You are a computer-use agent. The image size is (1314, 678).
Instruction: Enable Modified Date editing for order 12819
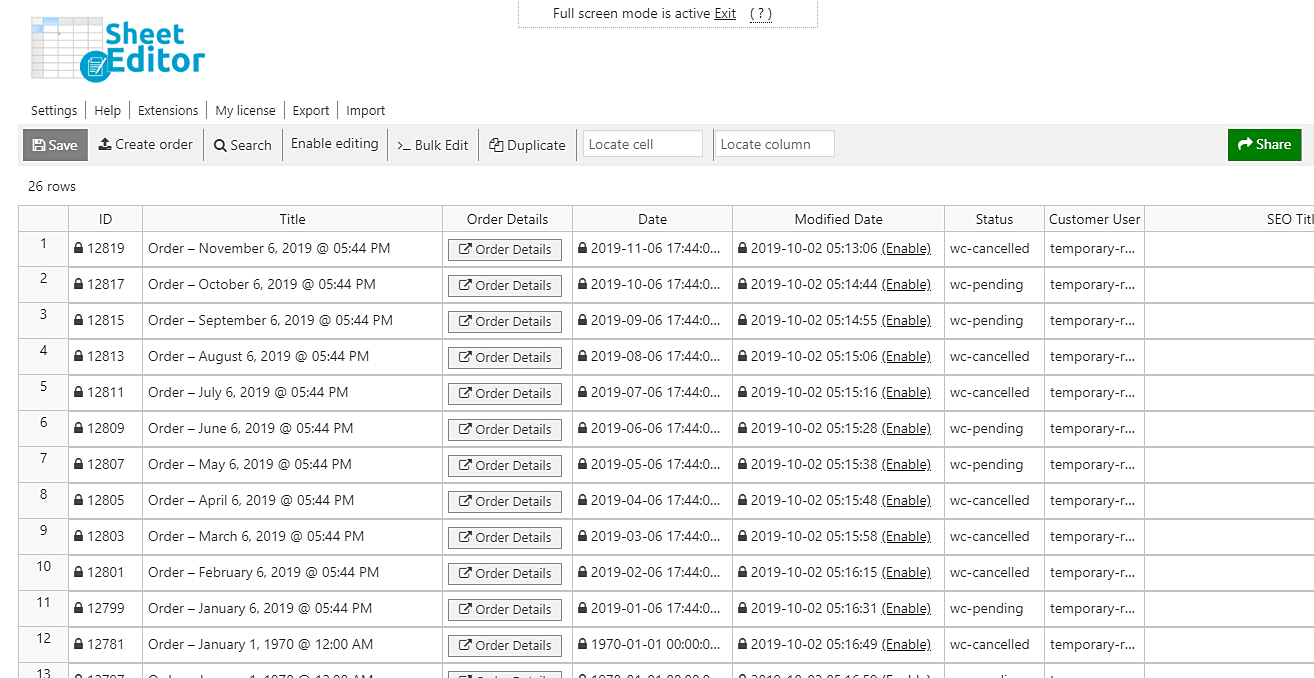pyautogui.click(x=906, y=249)
